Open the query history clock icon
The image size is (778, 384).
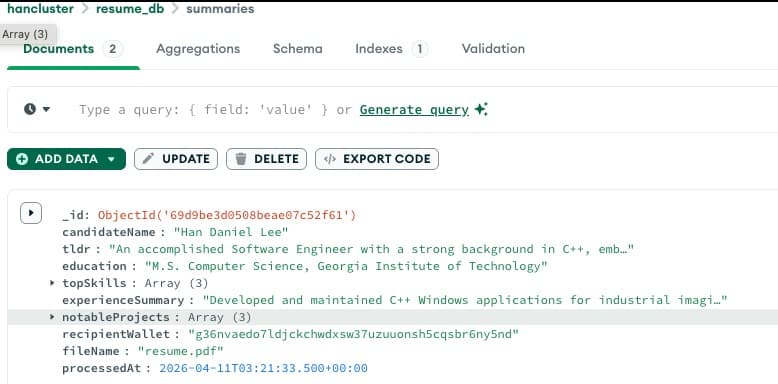click(30, 109)
